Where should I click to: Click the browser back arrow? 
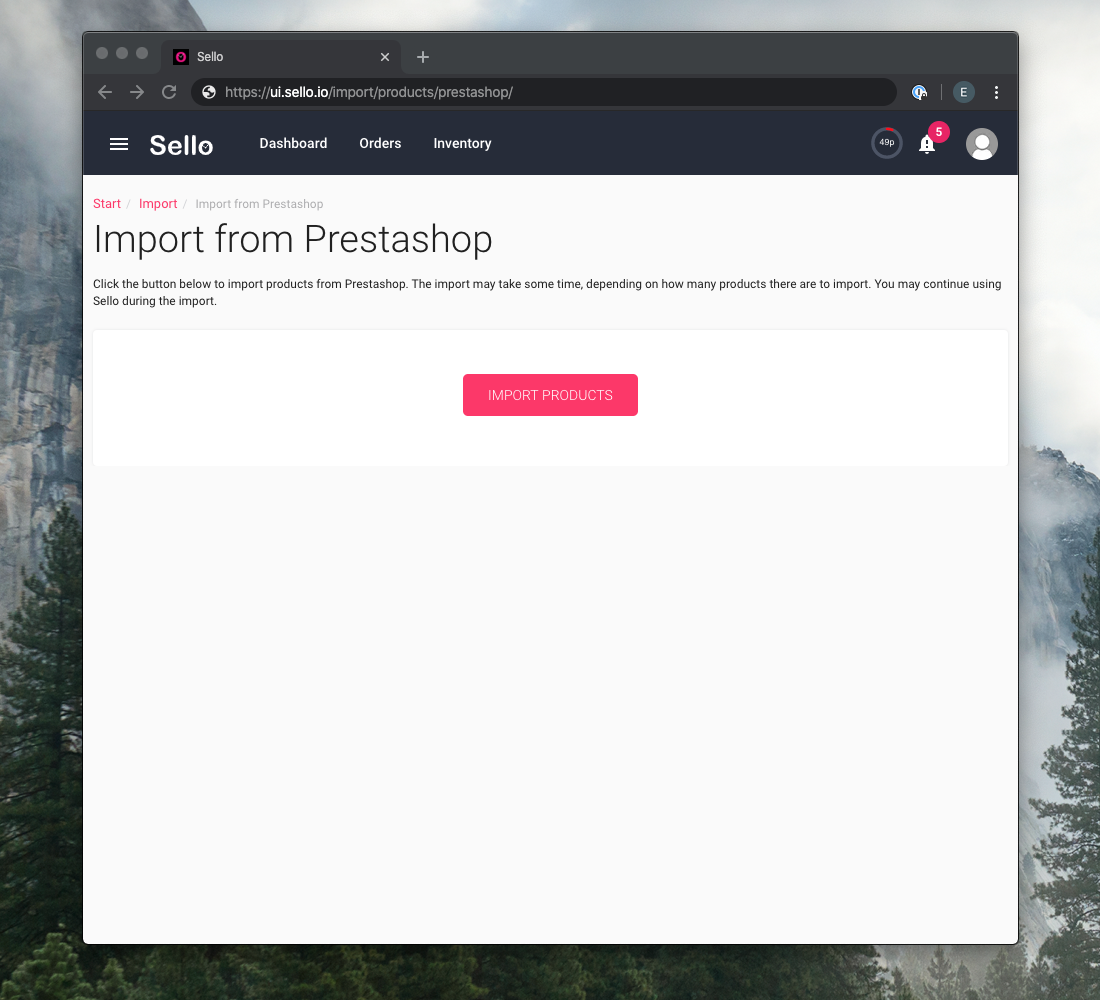point(105,92)
